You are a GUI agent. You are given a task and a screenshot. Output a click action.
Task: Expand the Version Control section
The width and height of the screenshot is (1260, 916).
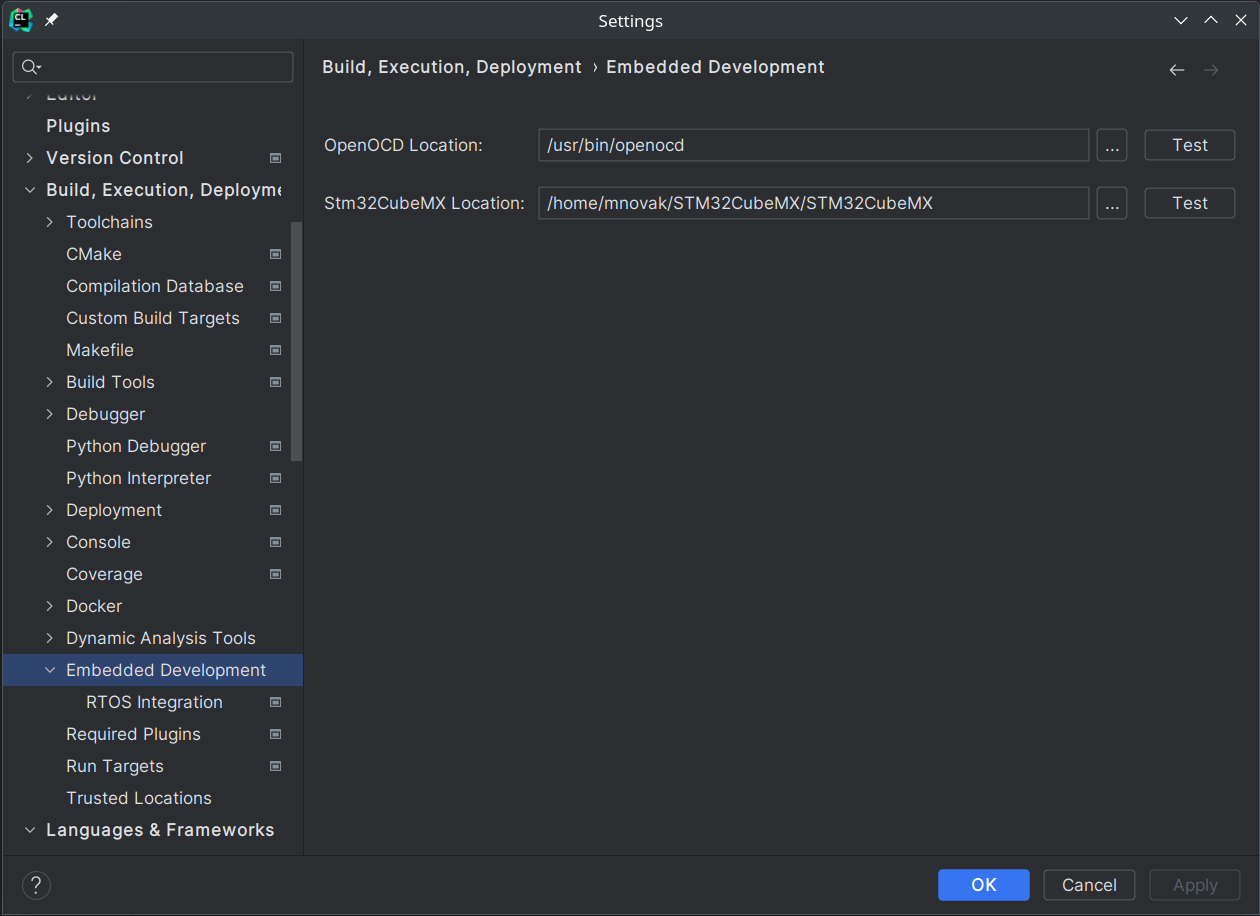click(x=29, y=158)
